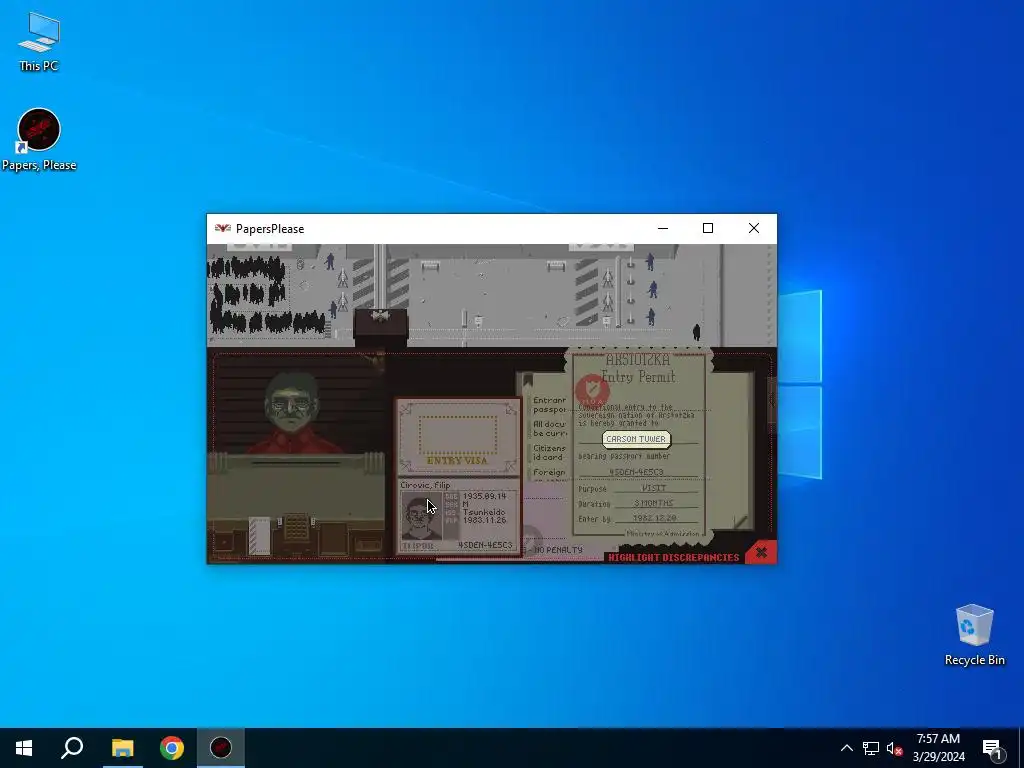
Task: Open the Windows Start menu
Action: (x=24, y=748)
